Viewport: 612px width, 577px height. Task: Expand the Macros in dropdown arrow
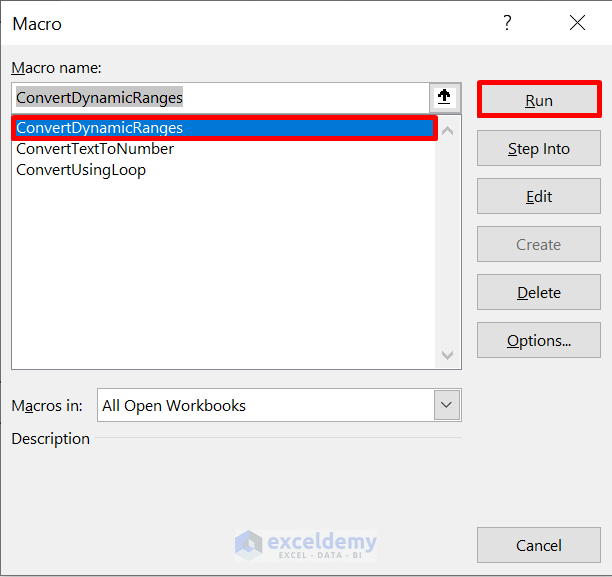[x=447, y=405]
